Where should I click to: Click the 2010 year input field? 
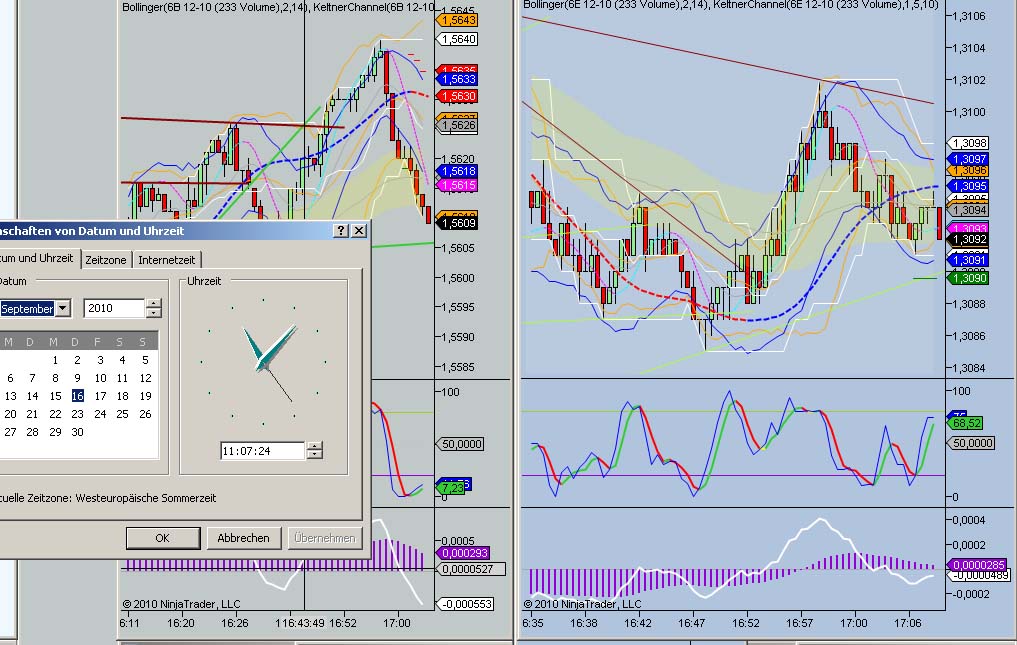click(x=114, y=308)
